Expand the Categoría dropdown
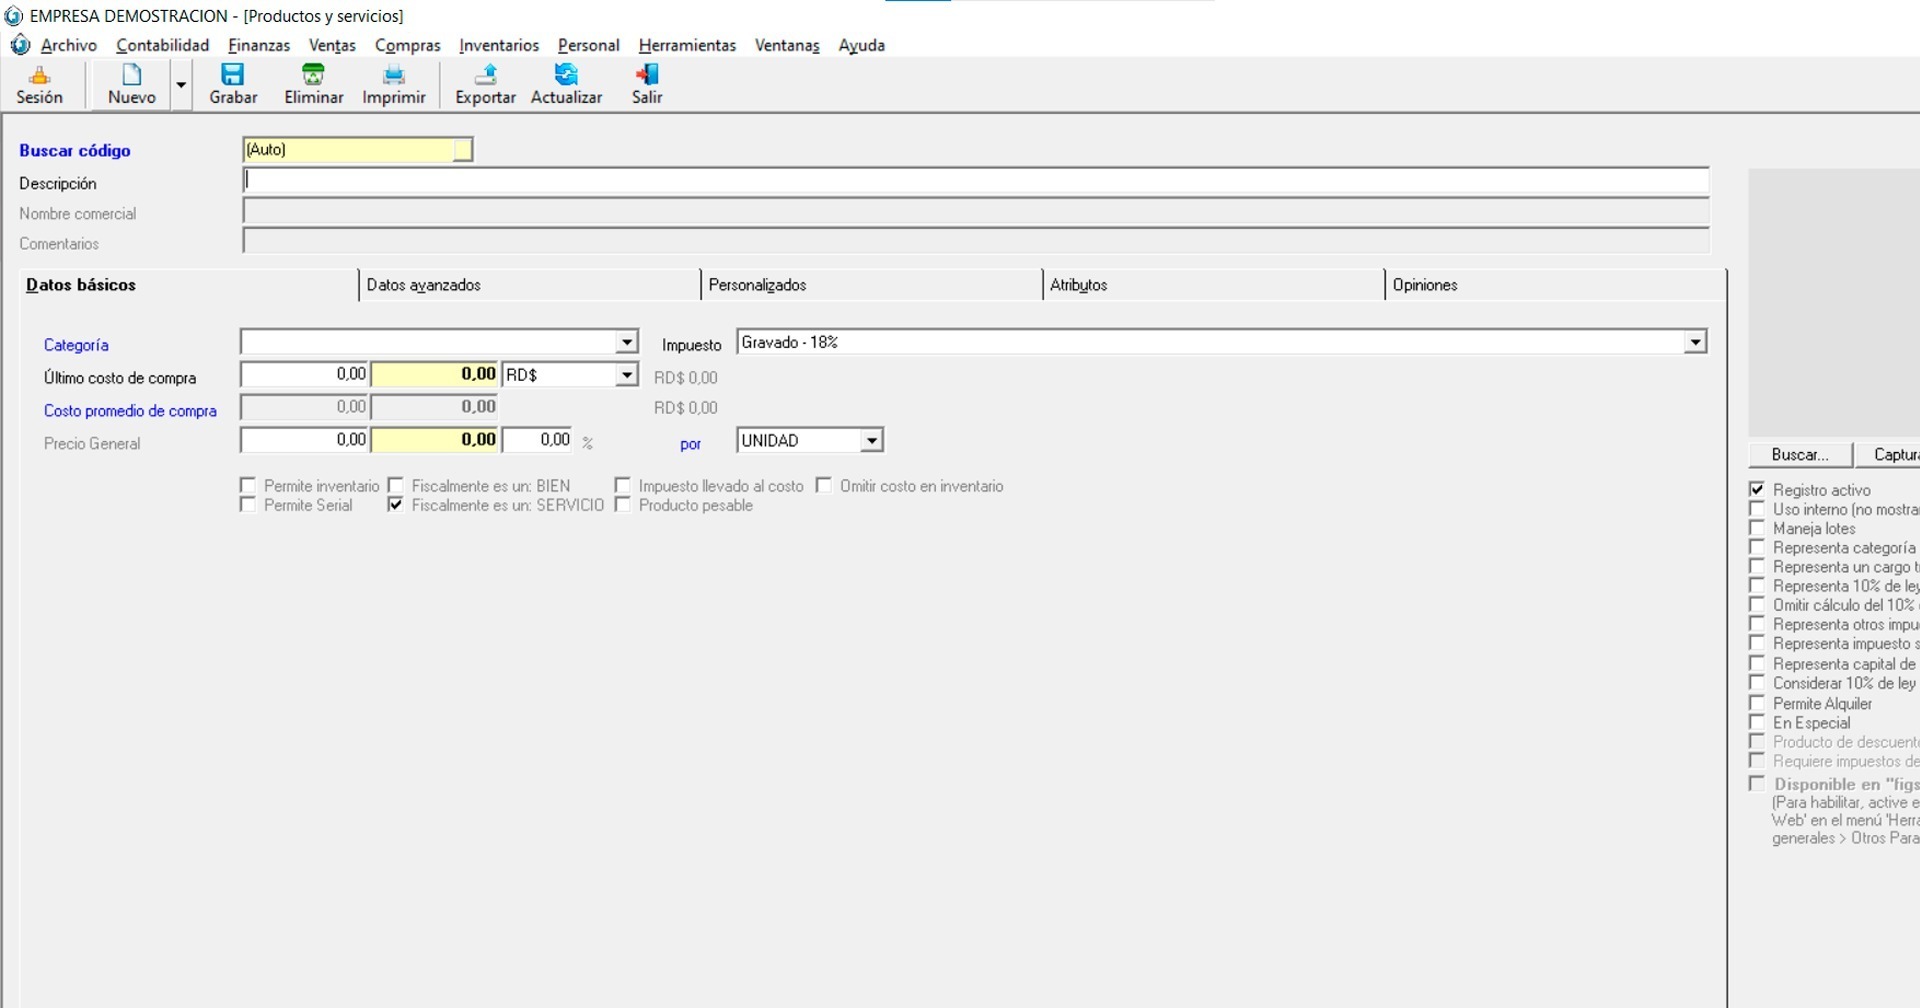1920x1008 pixels. pos(627,343)
